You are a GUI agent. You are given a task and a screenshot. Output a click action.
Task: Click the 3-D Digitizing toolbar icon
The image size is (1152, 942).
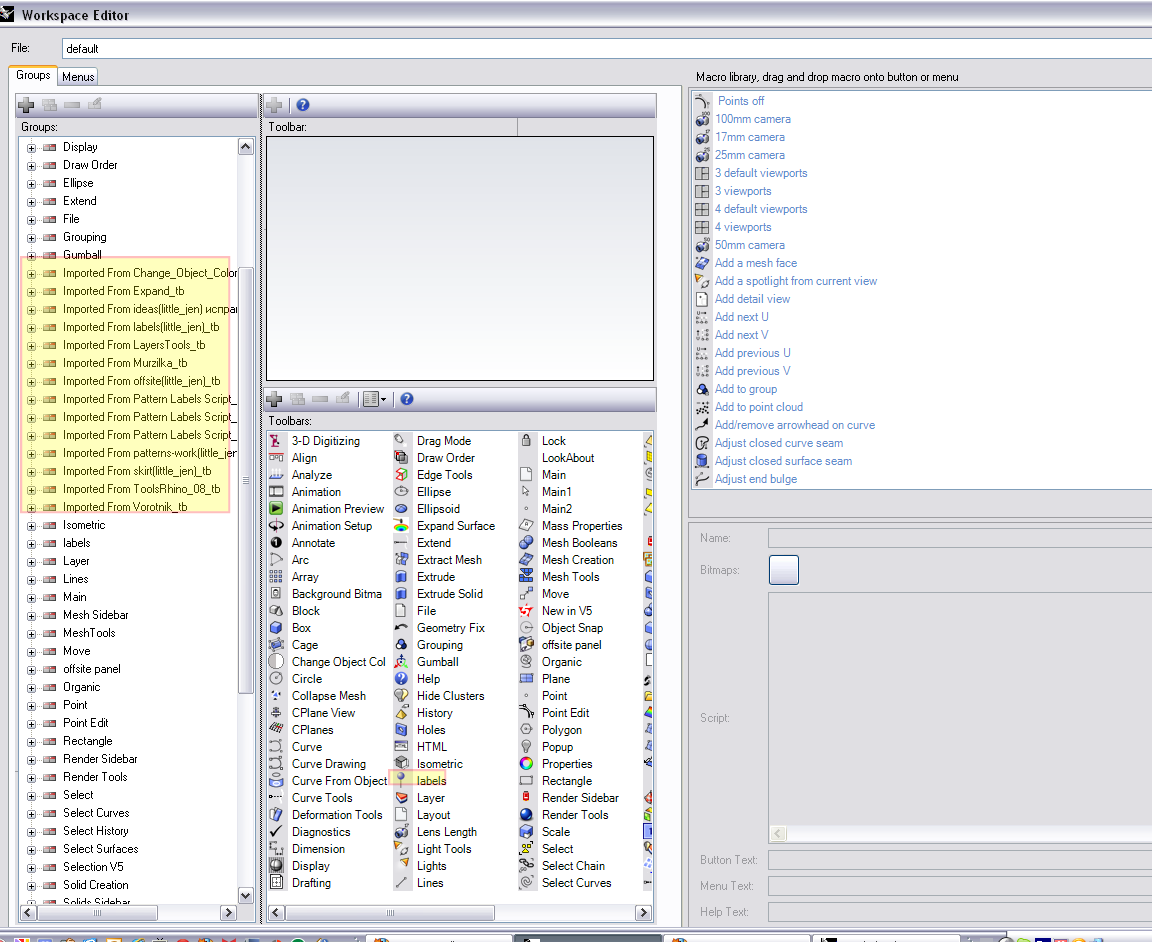(x=276, y=441)
